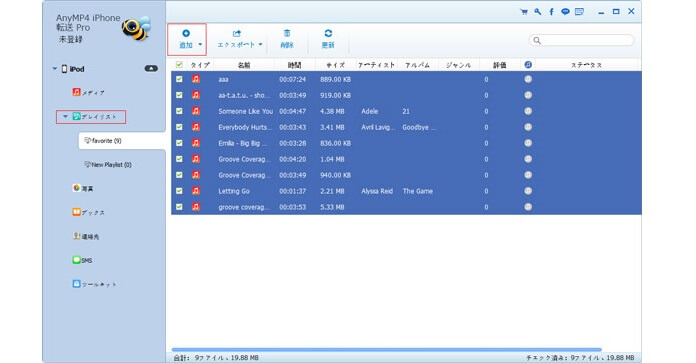This screenshot has width=696, height=363.
Task: Click the horizontal scrollbar at bottom
Action: pos(387,350)
